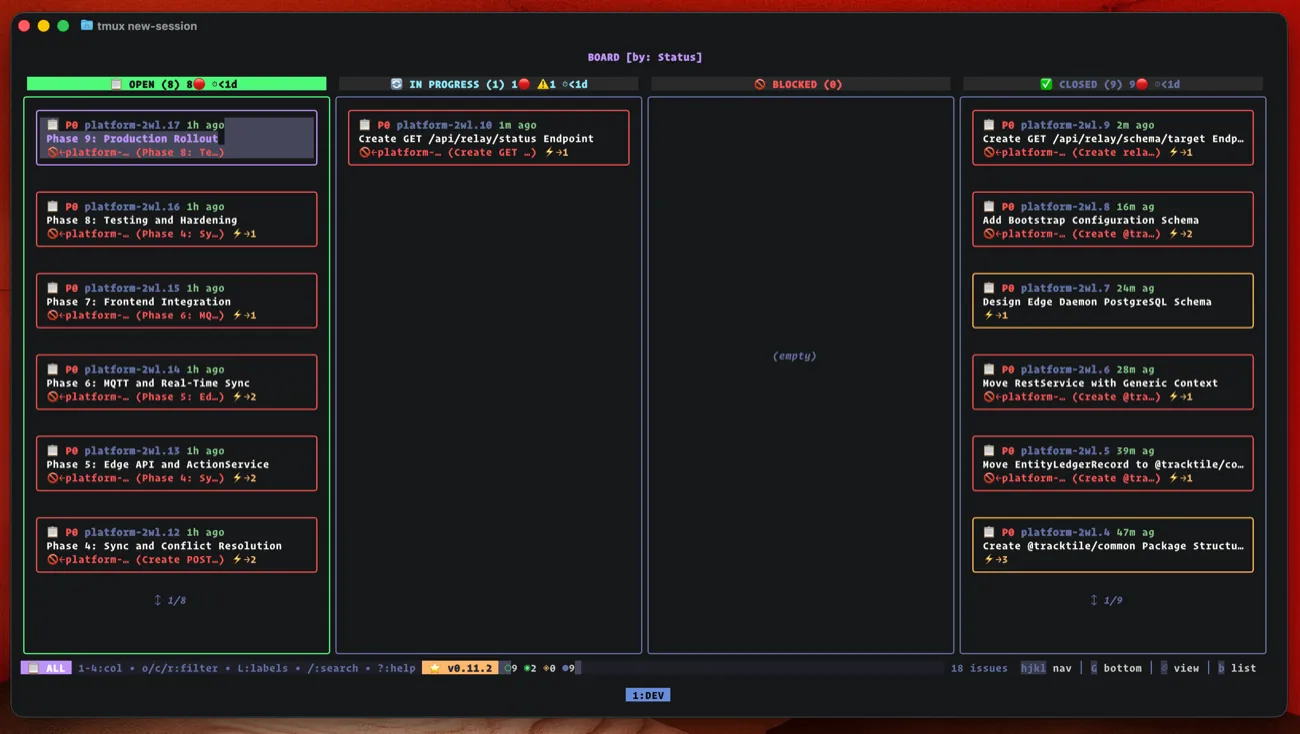Open help via the '?:help' label
Image resolution: width=1300 pixels, height=734 pixels.
point(396,667)
